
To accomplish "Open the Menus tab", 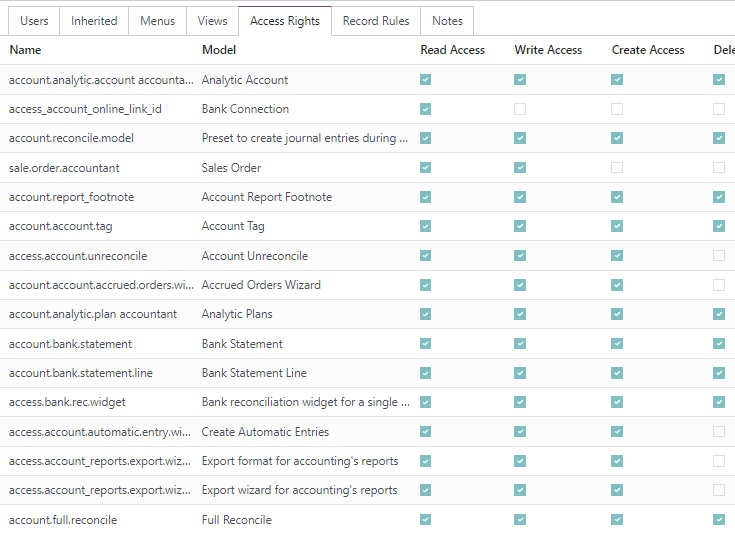I will 157,21.
